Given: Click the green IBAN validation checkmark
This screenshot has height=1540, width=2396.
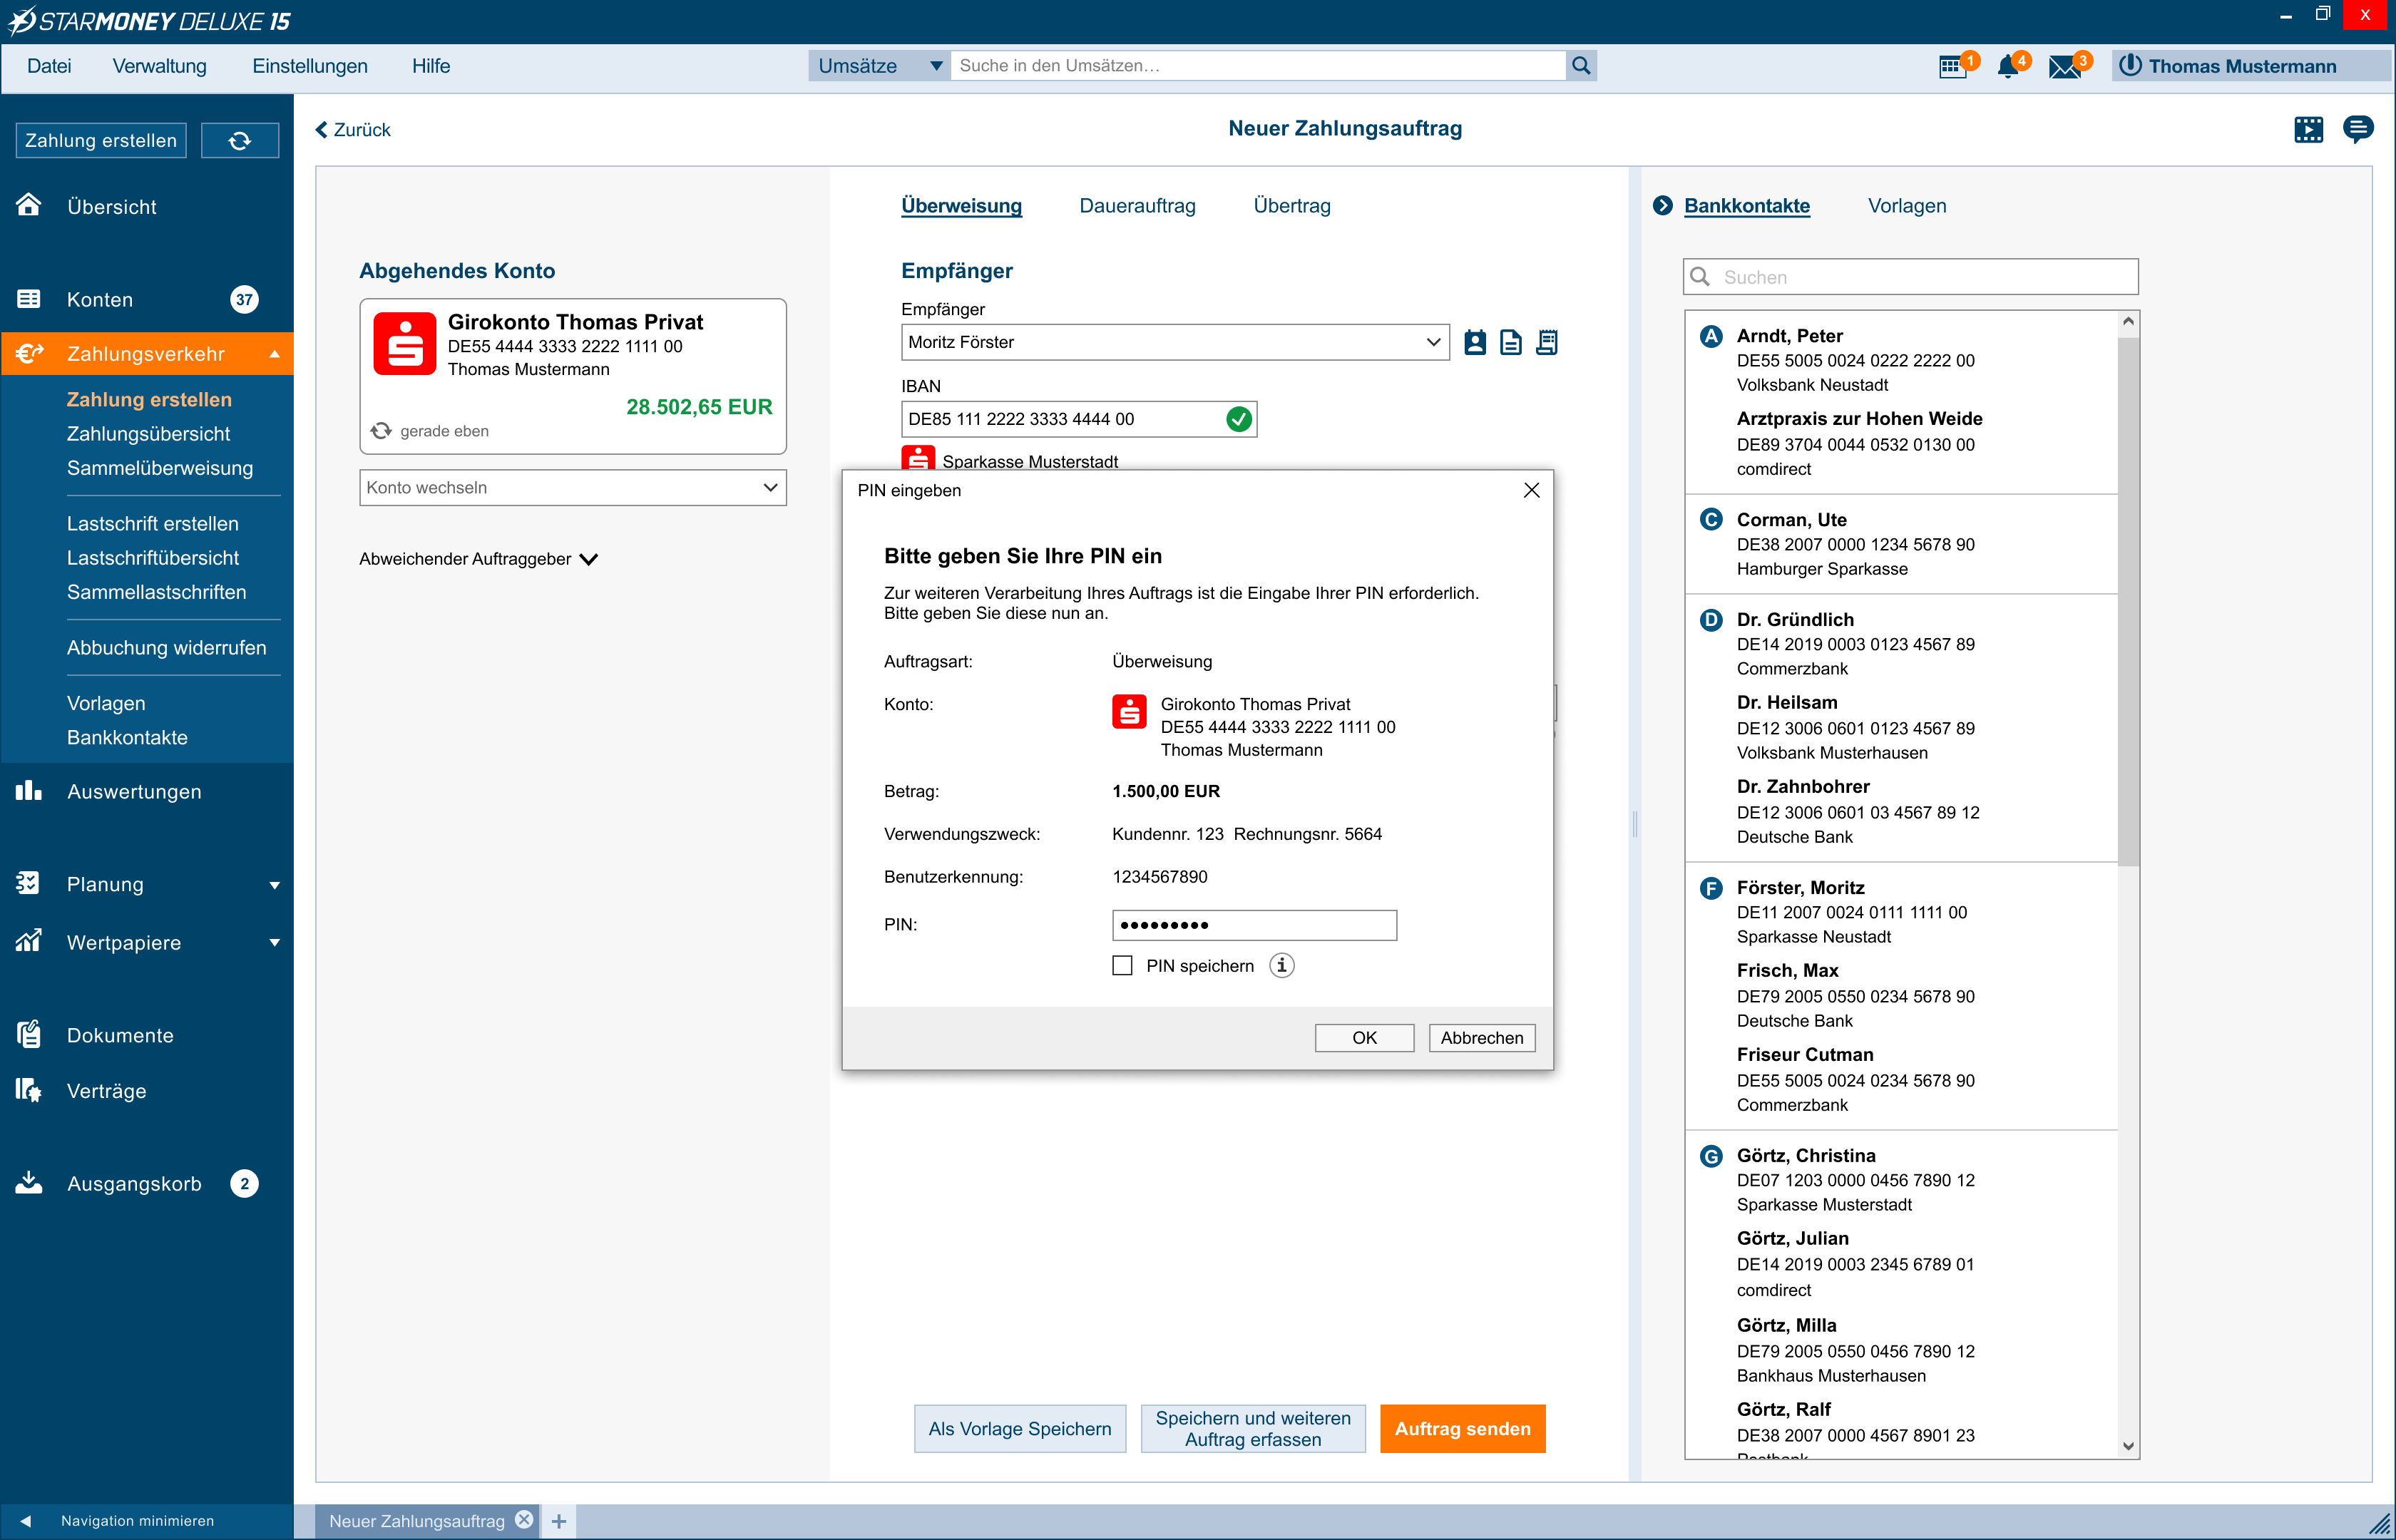Looking at the screenshot, I should coord(1239,419).
